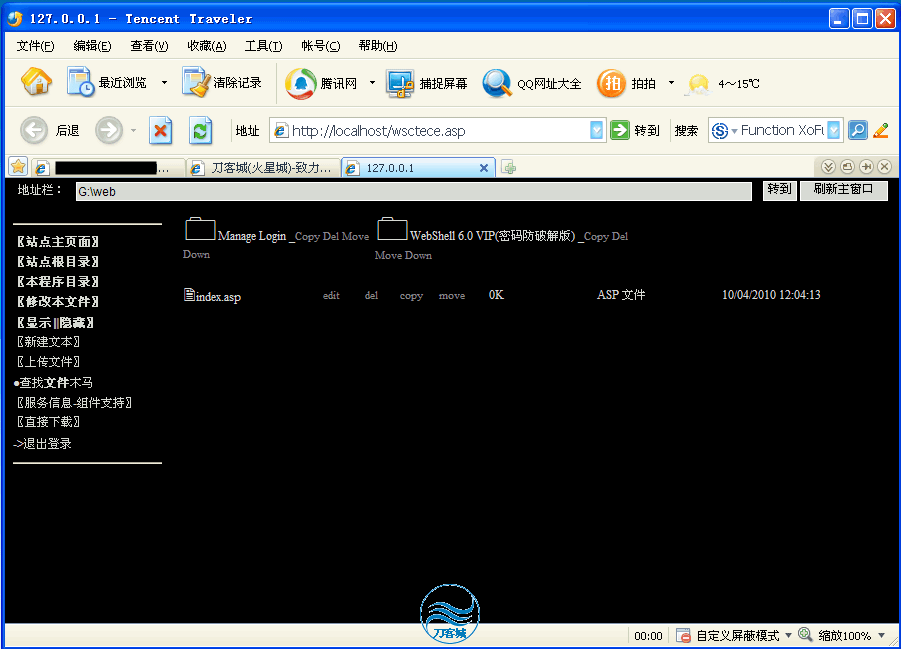Click the 后退 back arrow button

point(34,130)
